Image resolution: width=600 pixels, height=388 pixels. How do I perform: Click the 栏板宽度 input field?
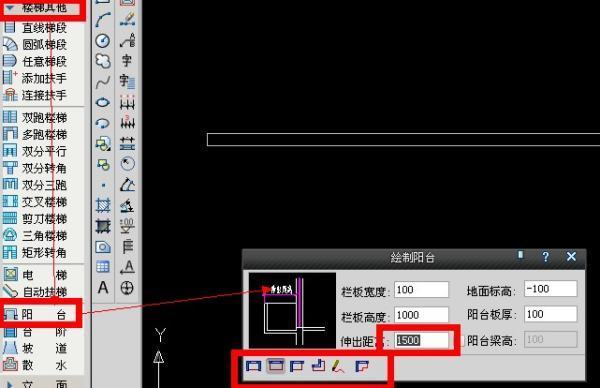[x=421, y=290]
